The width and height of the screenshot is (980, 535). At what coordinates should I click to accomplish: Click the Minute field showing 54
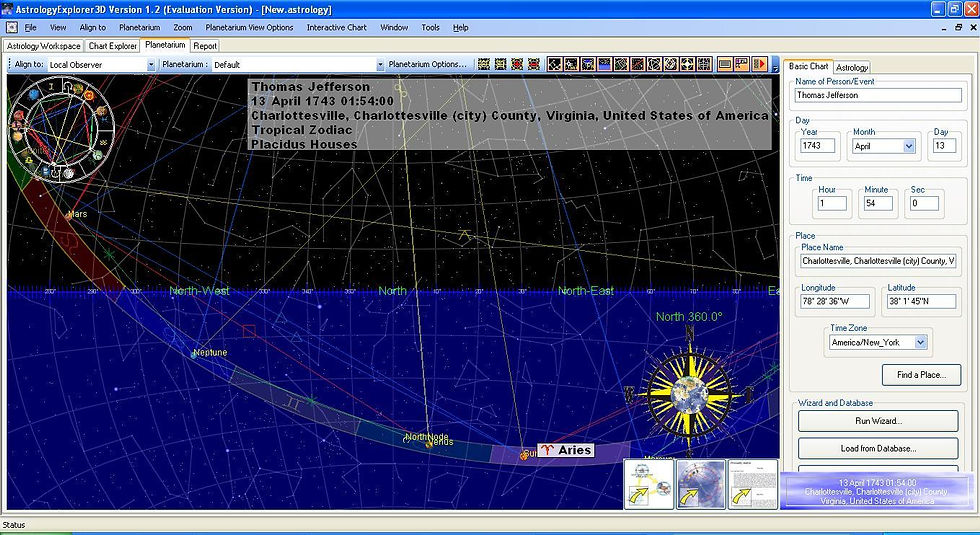click(878, 203)
